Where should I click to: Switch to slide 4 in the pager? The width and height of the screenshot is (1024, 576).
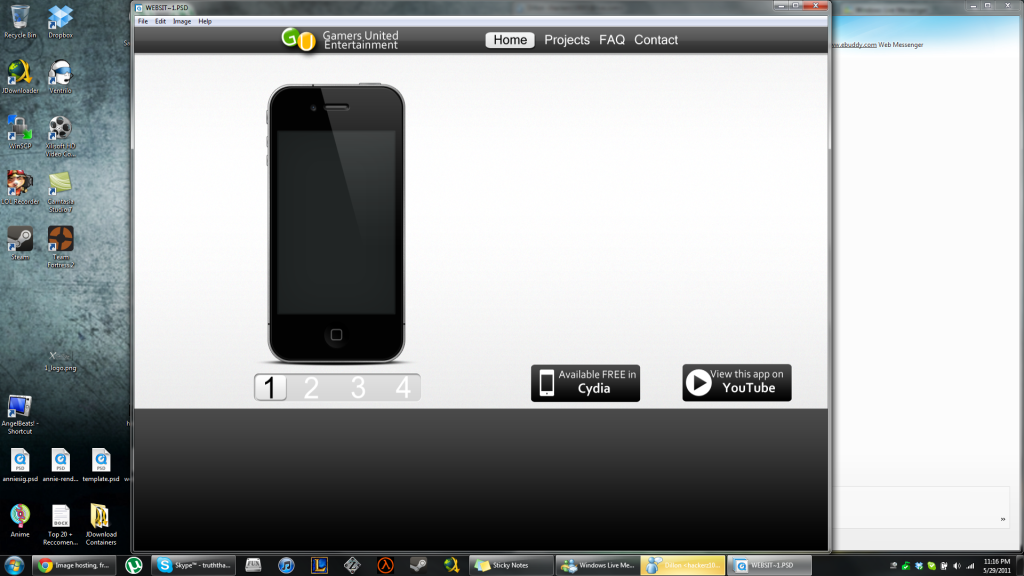pyautogui.click(x=403, y=388)
